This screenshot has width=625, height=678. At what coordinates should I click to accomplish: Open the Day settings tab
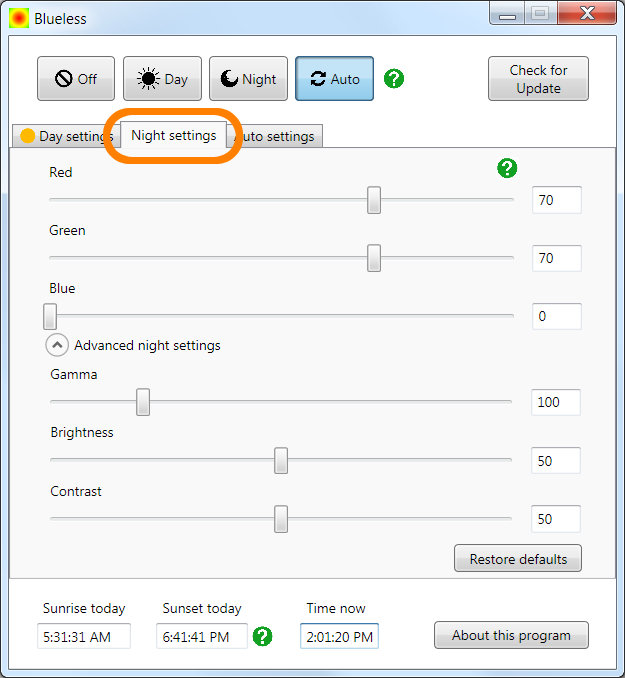pyautogui.click(x=65, y=136)
